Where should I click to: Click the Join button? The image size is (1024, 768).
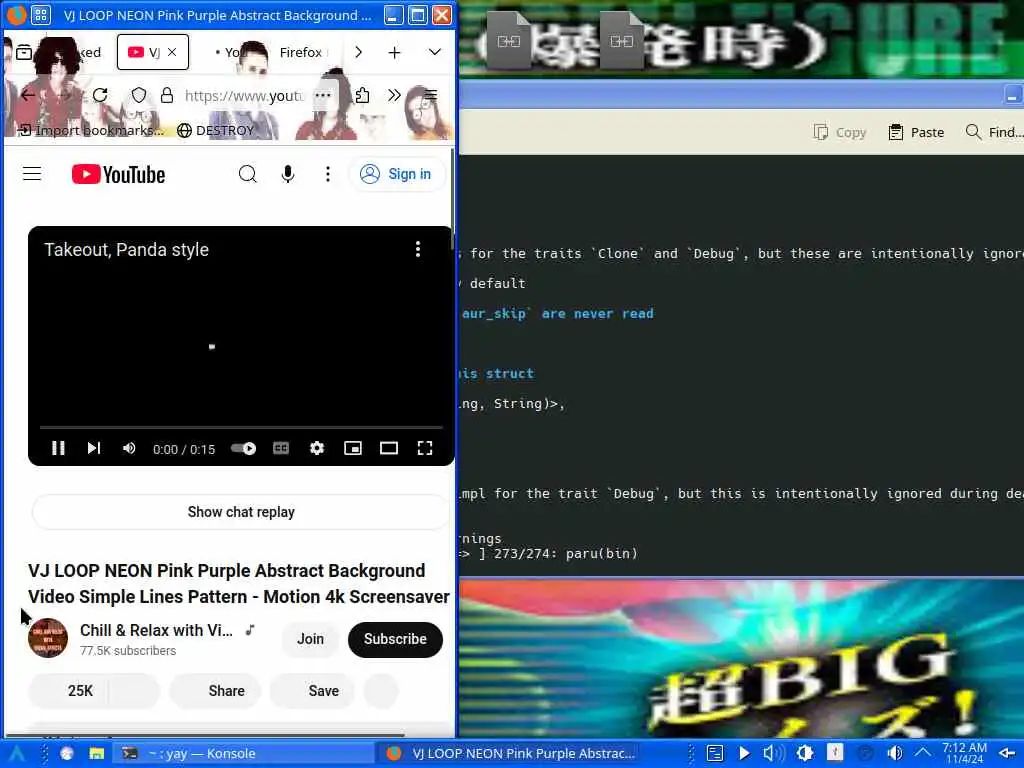(x=310, y=639)
